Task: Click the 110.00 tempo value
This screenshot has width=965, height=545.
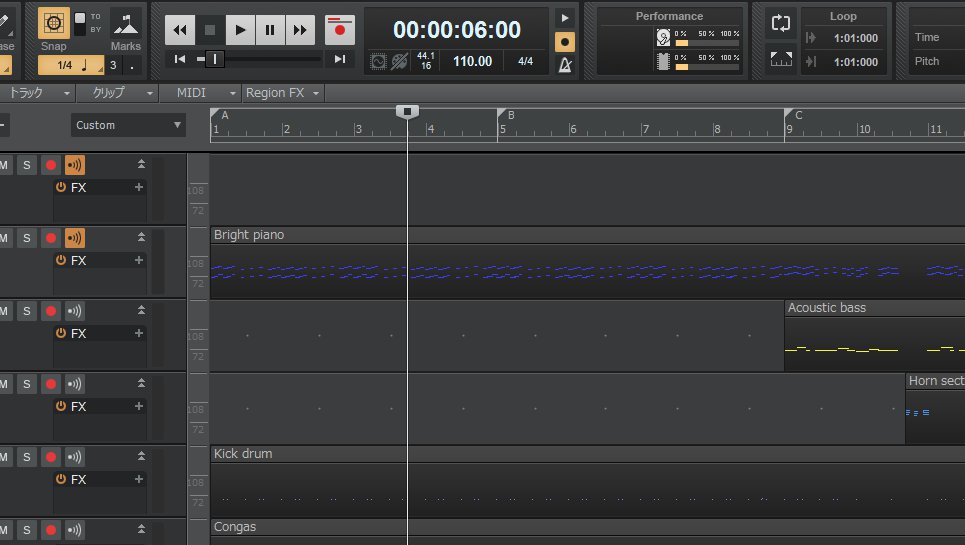Action: coord(472,61)
